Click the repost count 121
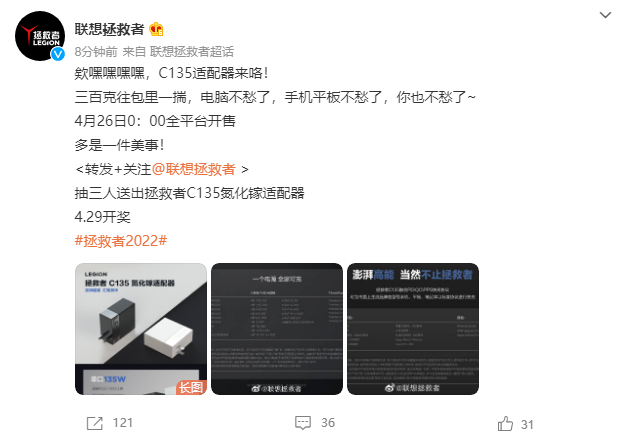Image resolution: width=635 pixels, height=437 pixels. click(x=123, y=423)
